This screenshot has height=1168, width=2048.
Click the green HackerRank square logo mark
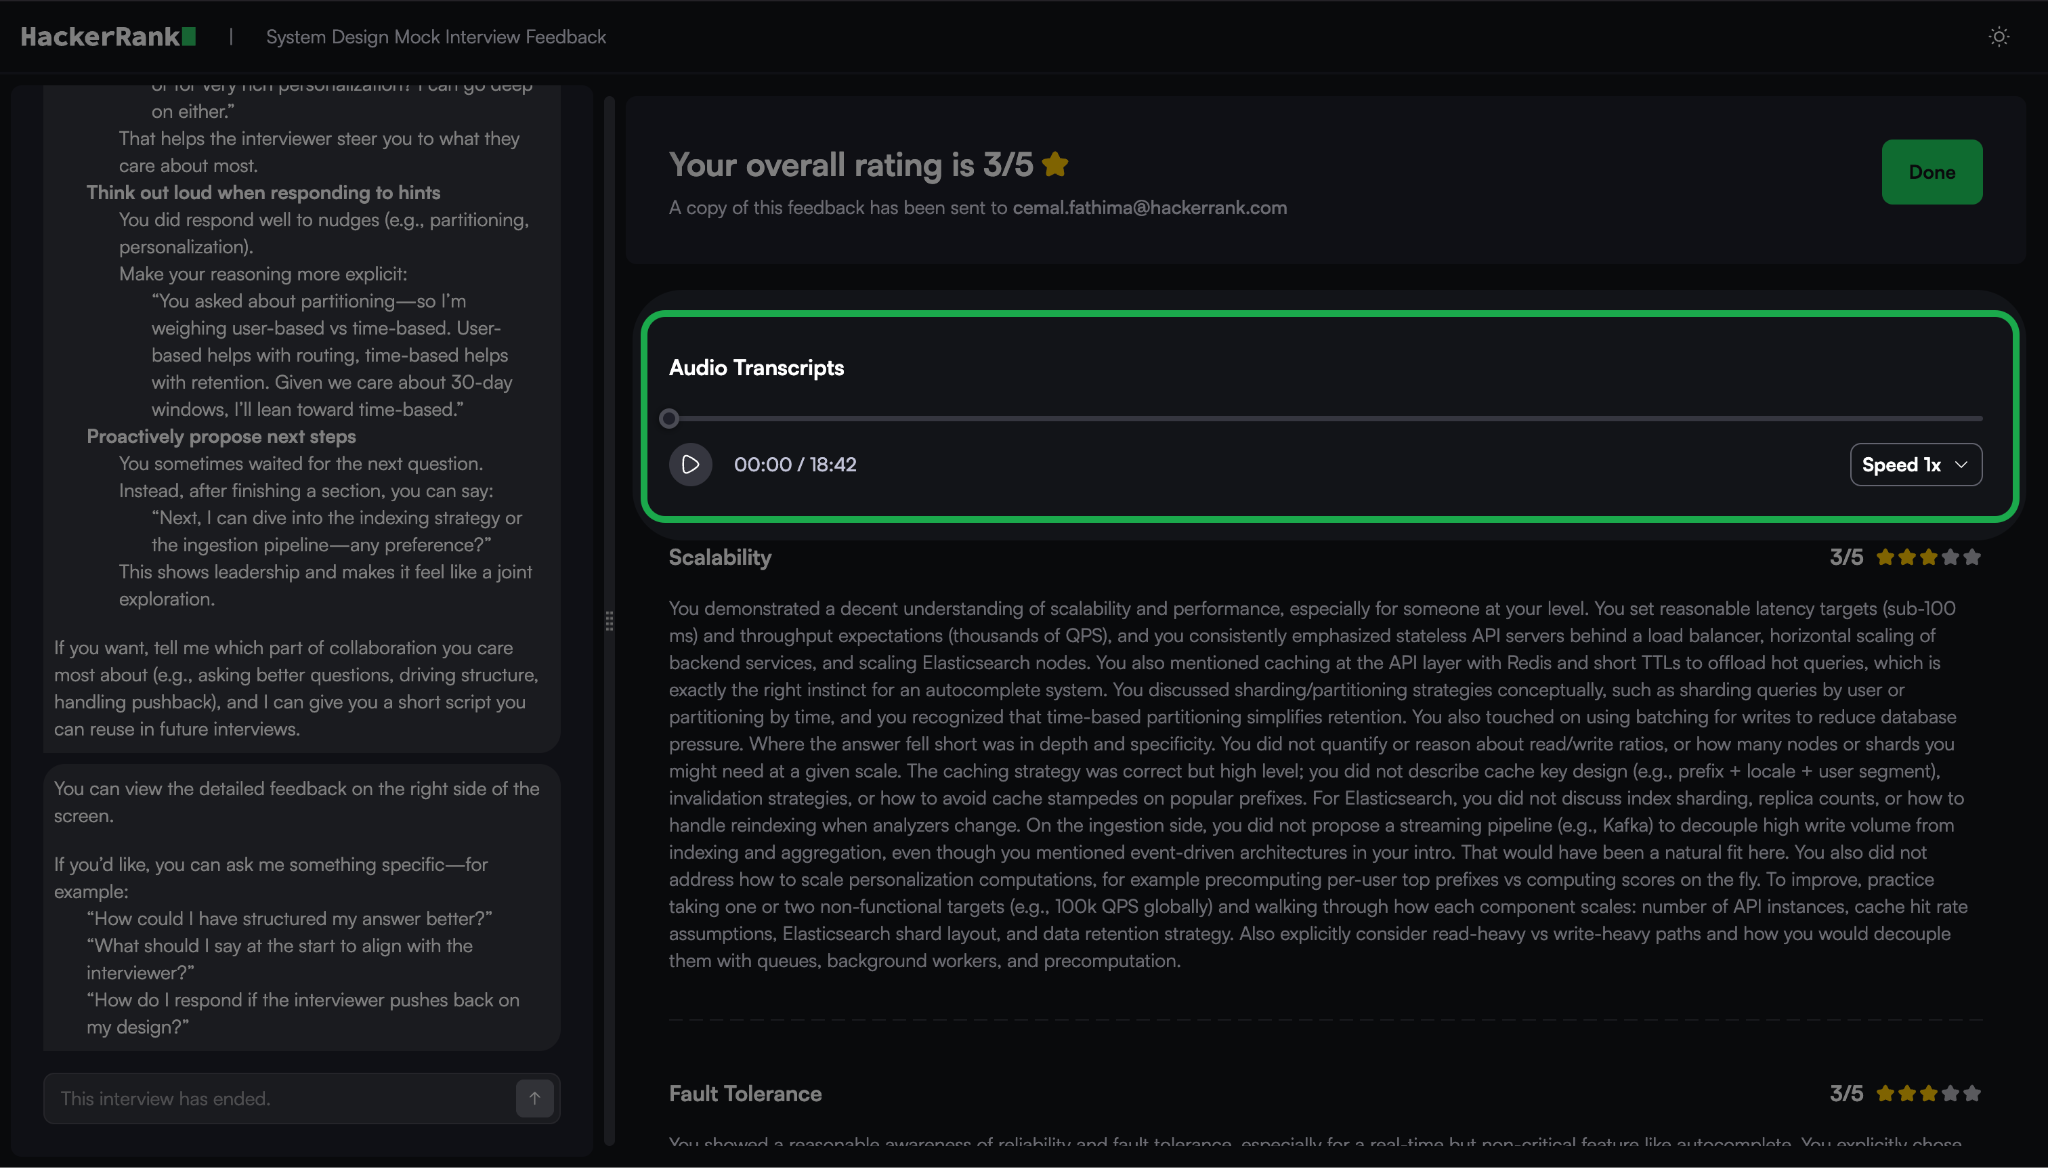(x=189, y=37)
